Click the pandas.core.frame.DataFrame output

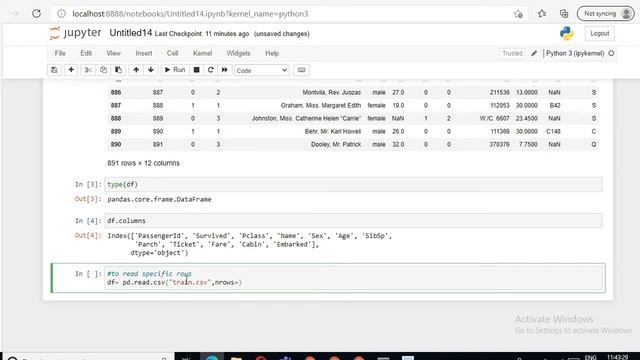159,200
